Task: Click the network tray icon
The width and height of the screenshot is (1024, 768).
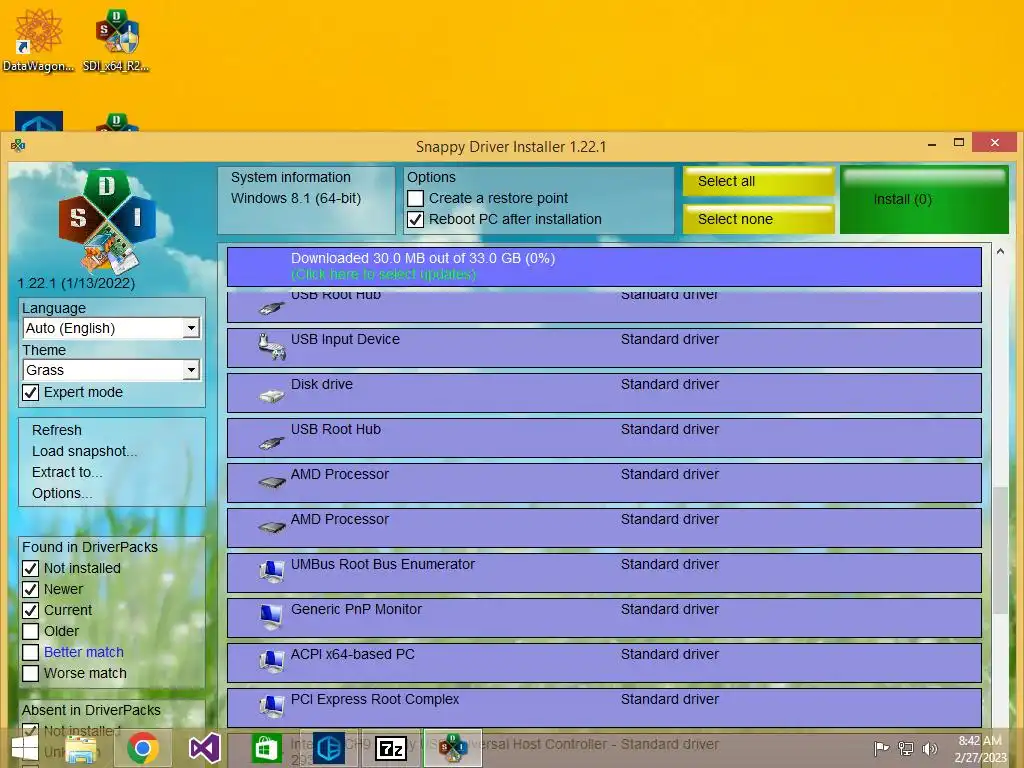Action: (x=905, y=749)
